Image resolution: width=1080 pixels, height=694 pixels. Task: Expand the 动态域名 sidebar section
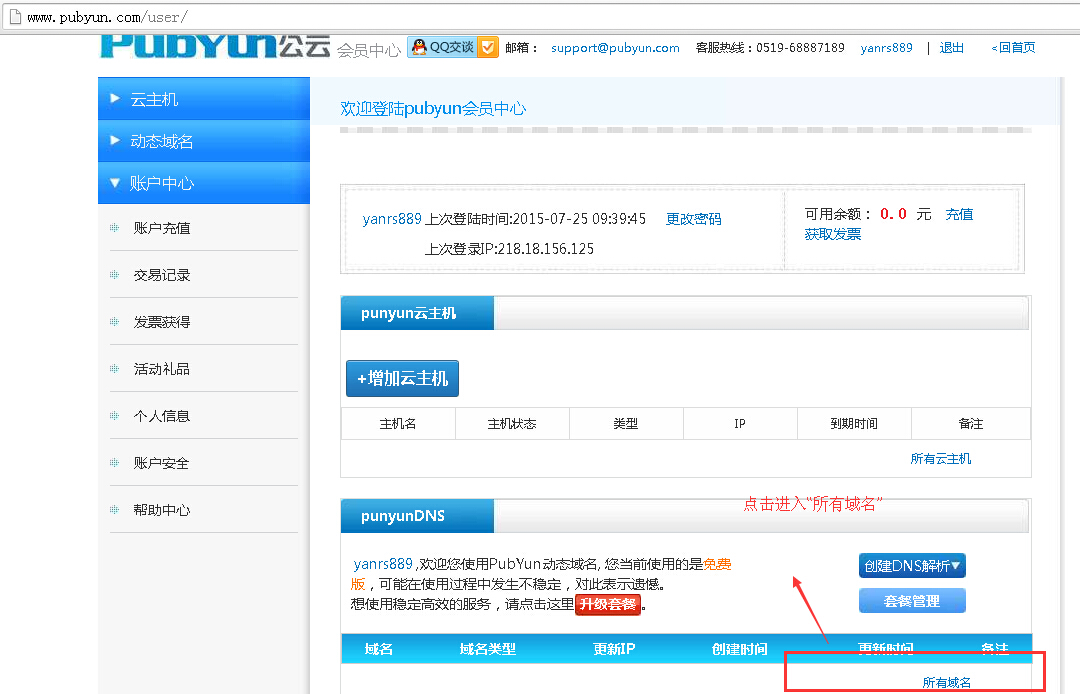coord(204,141)
